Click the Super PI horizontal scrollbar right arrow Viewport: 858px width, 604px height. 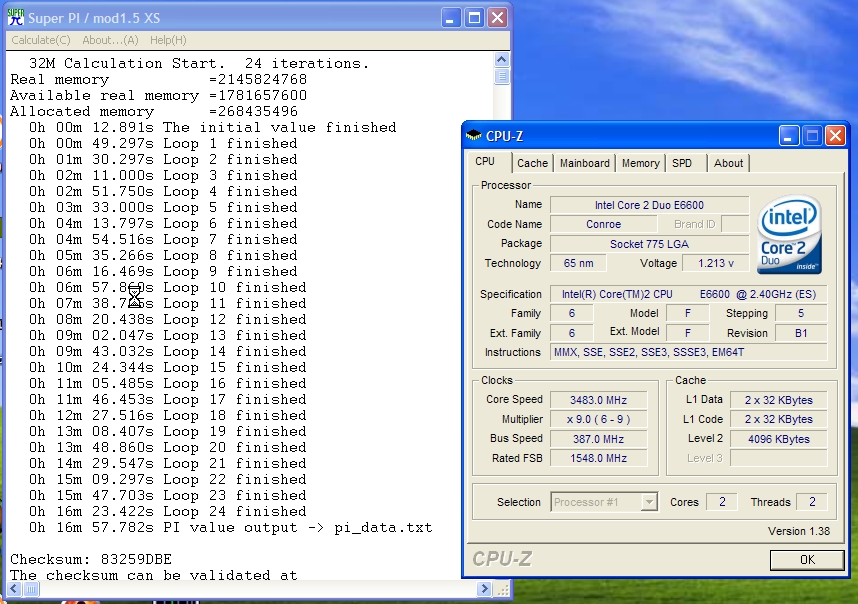484,589
